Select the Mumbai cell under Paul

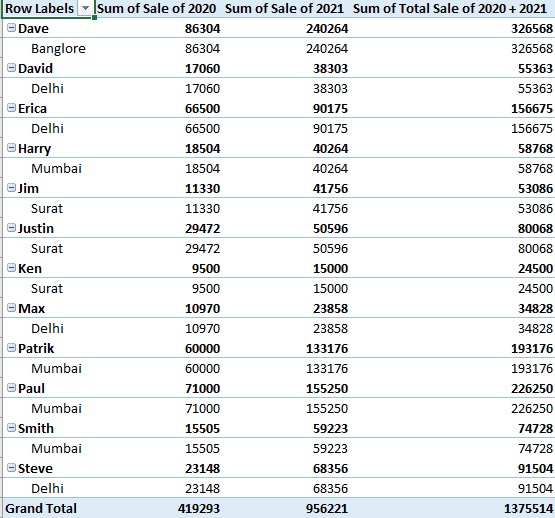(56, 409)
